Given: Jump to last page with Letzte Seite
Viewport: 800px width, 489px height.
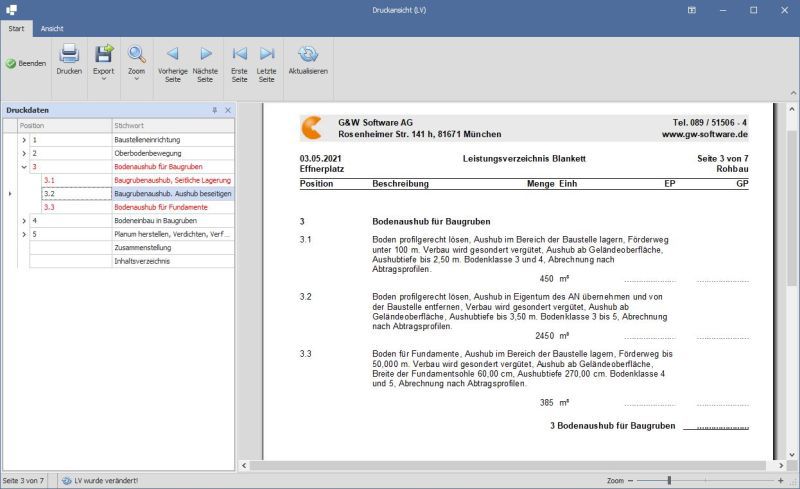Looking at the screenshot, I should coord(267,61).
